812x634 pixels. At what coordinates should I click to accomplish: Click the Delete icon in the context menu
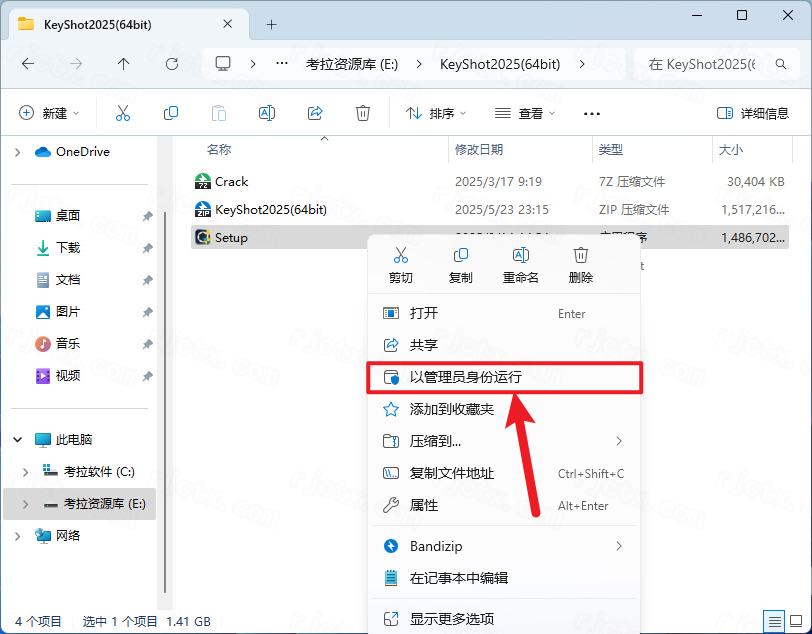(580, 256)
